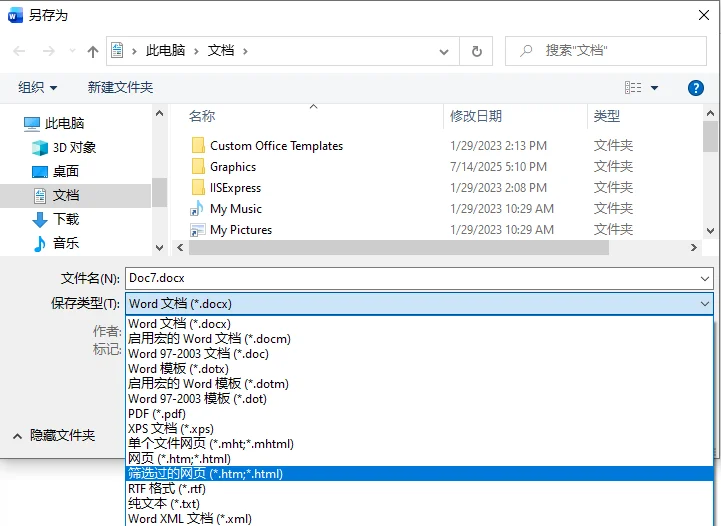
Task: Sort by 名称 column header
Action: [x=202, y=116]
